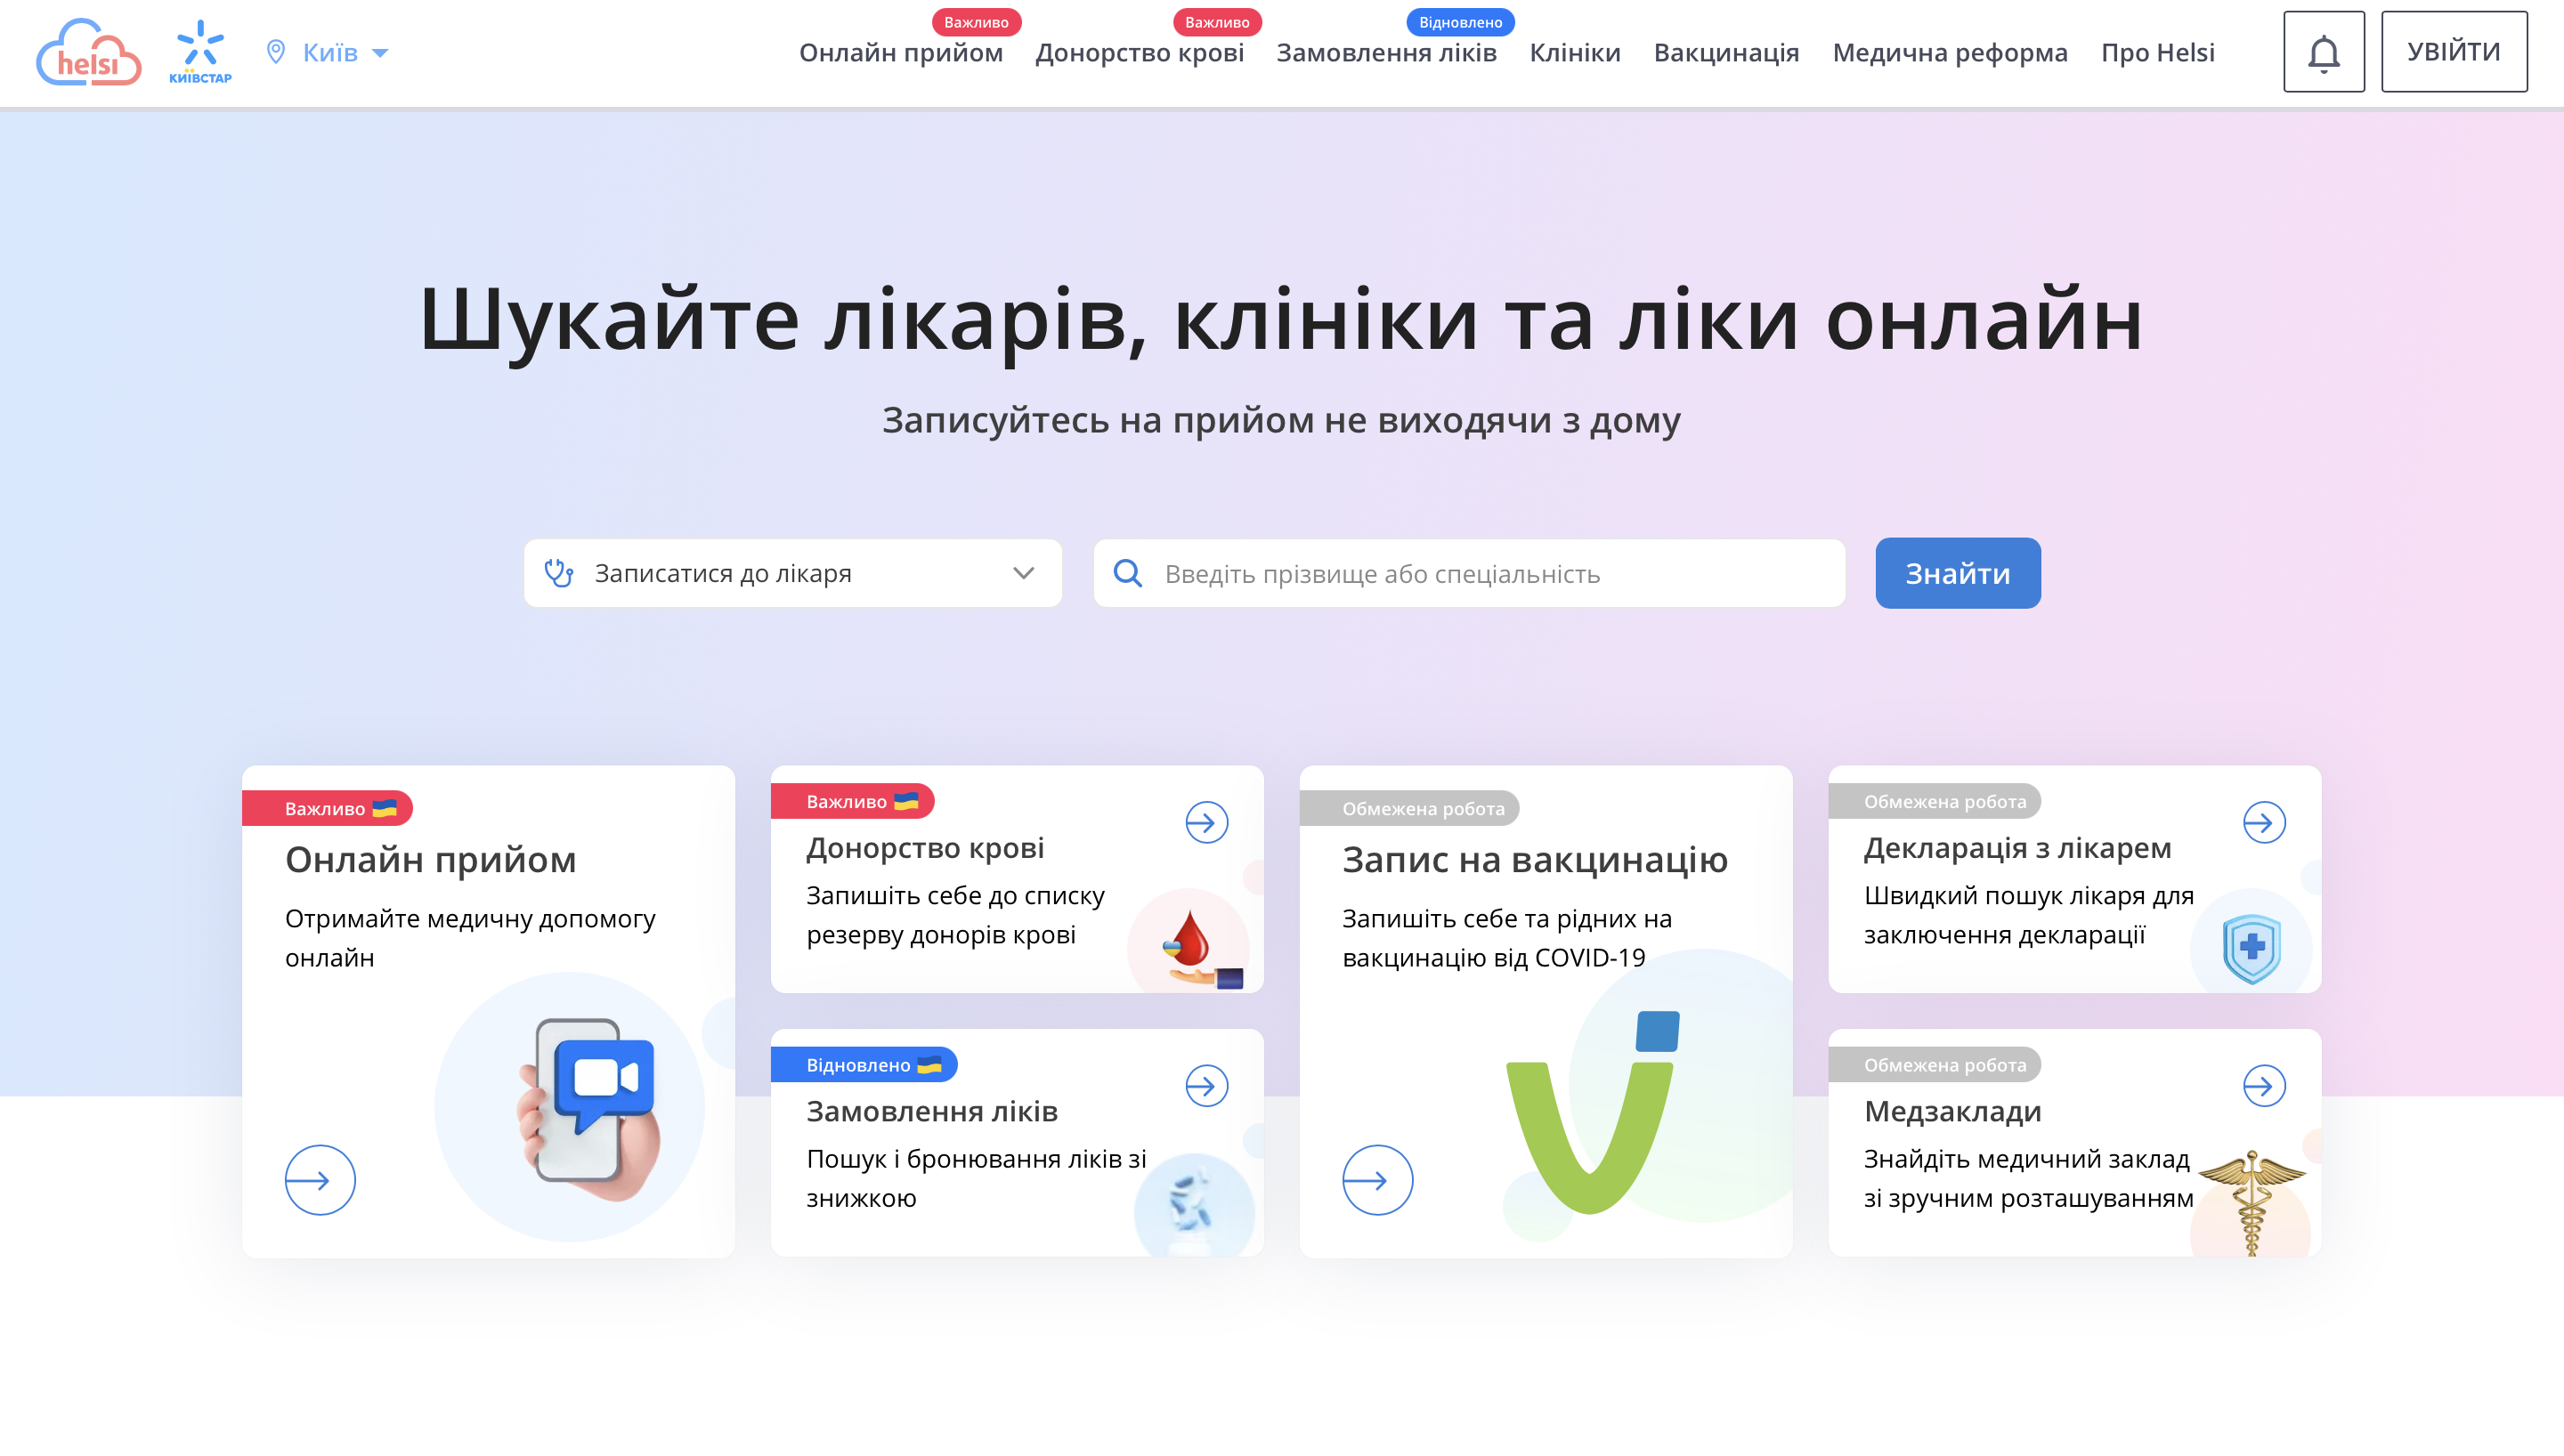Click the Онлайн прийом arrow icon
The image size is (2564, 1456).
[x=320, y=1179]
